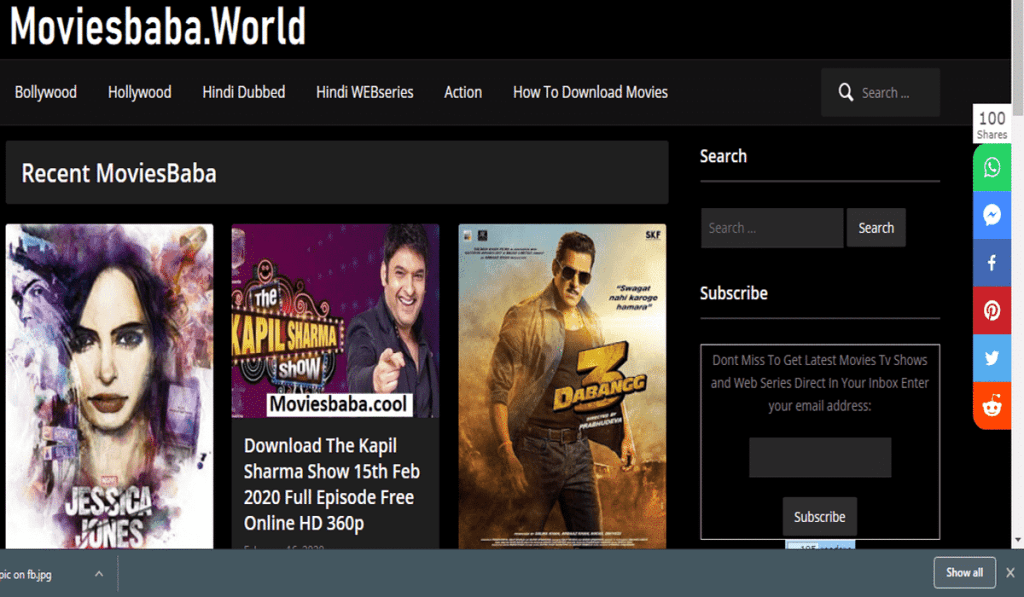1024x597 pixels.
Task: Open the Bollywood menu
Action: (46, 92)
